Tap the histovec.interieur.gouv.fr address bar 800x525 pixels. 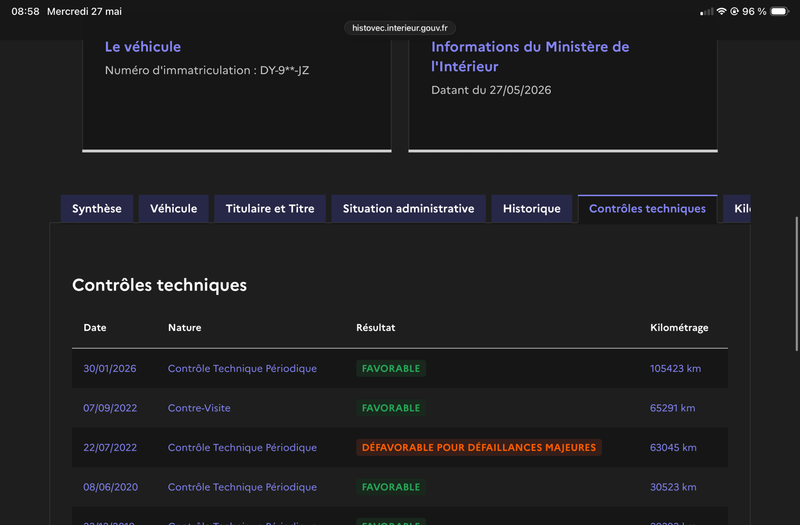(400, 28)
